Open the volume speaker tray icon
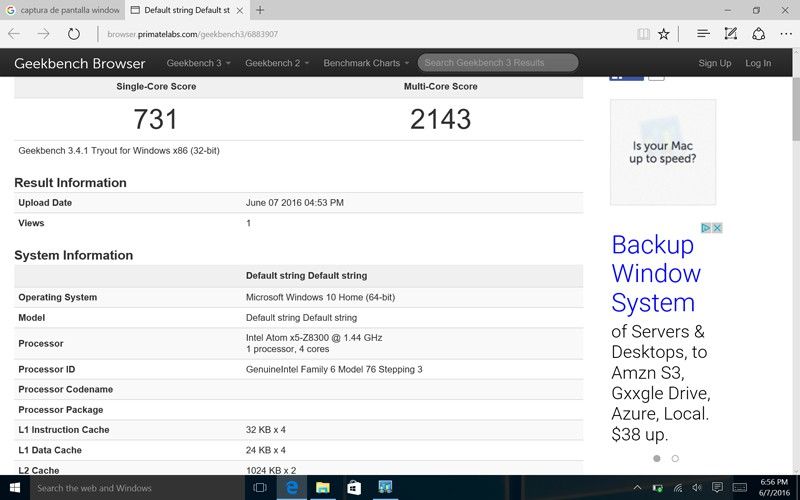The width and height of the screenshot is (800, 500). pos(697,488)
